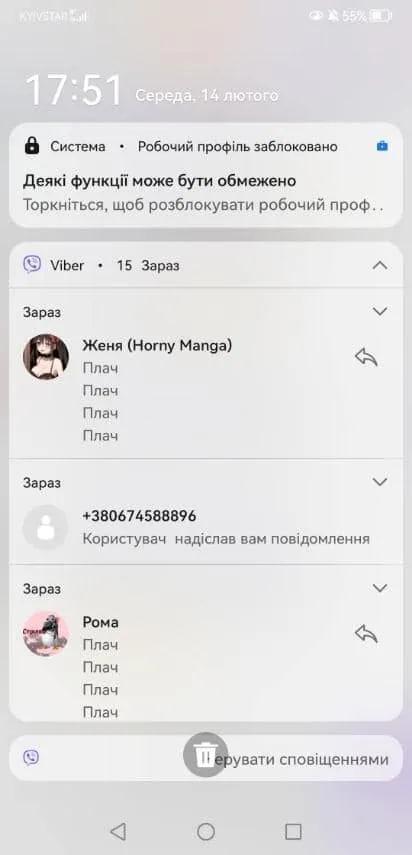The width and height of the screenshot is (412, 855).
Task: Open Керувати сповіщеннями link
Action: point(302,759)
